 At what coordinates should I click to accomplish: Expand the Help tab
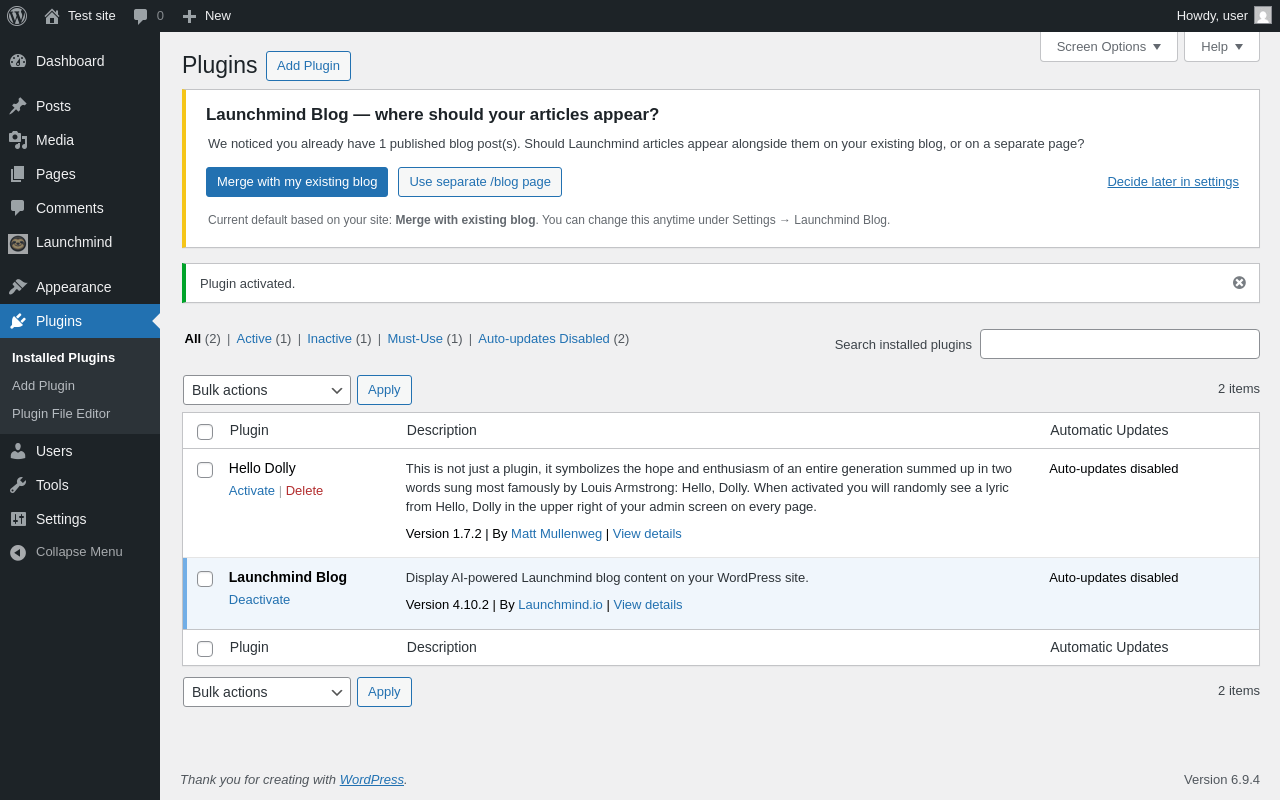click(x=1221, y=46)
